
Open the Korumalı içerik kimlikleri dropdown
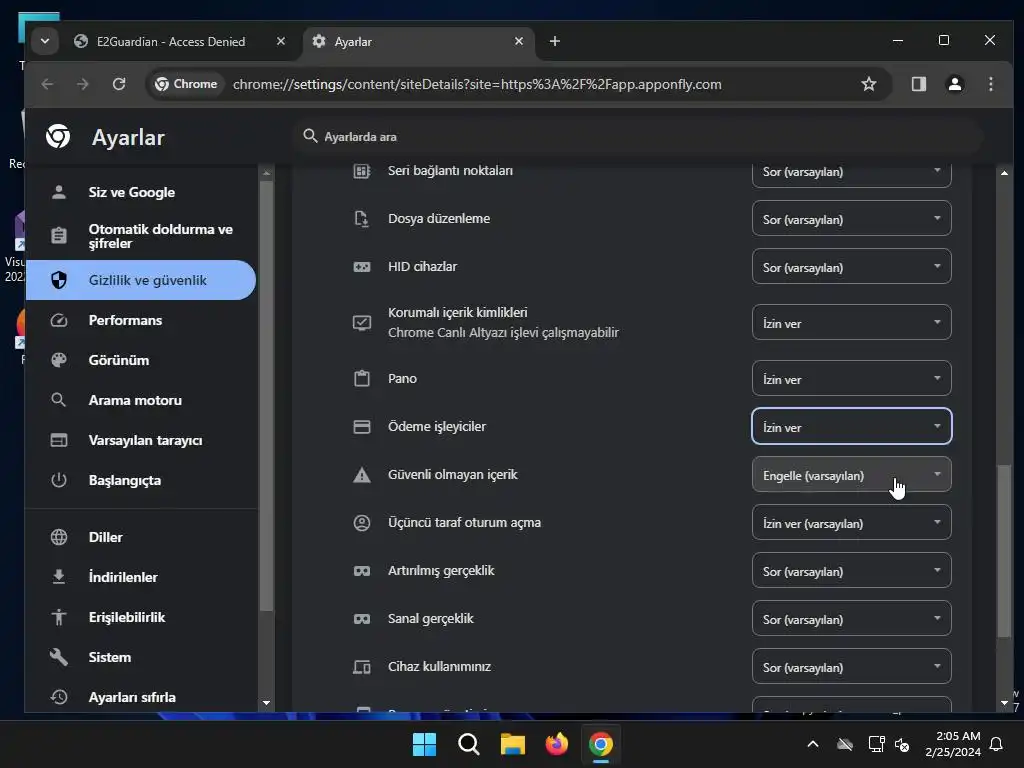pos(852,323)
